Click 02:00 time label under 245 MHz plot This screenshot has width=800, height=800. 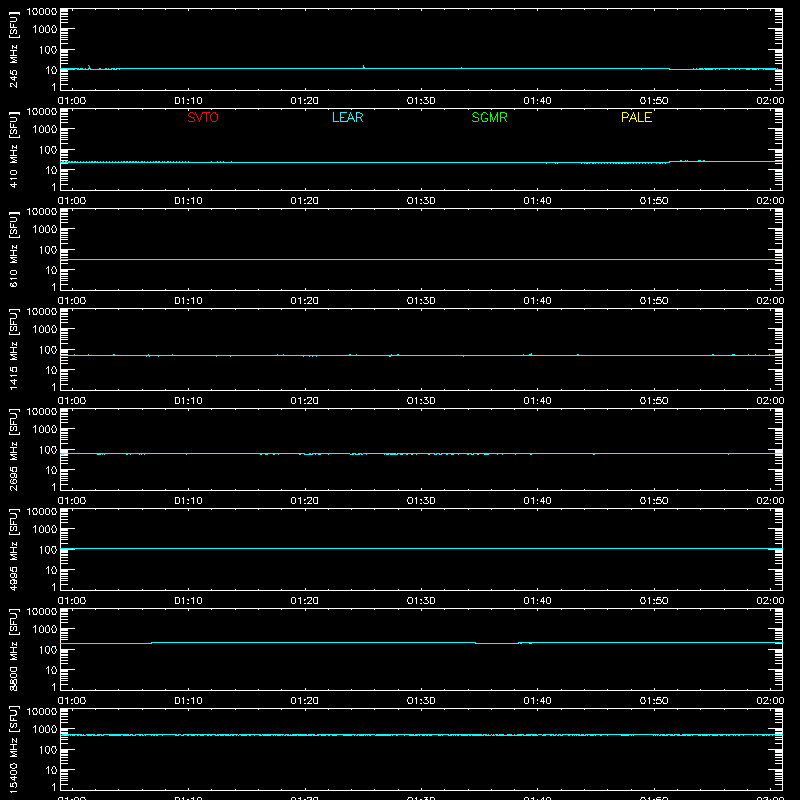[x=770, y=101]
